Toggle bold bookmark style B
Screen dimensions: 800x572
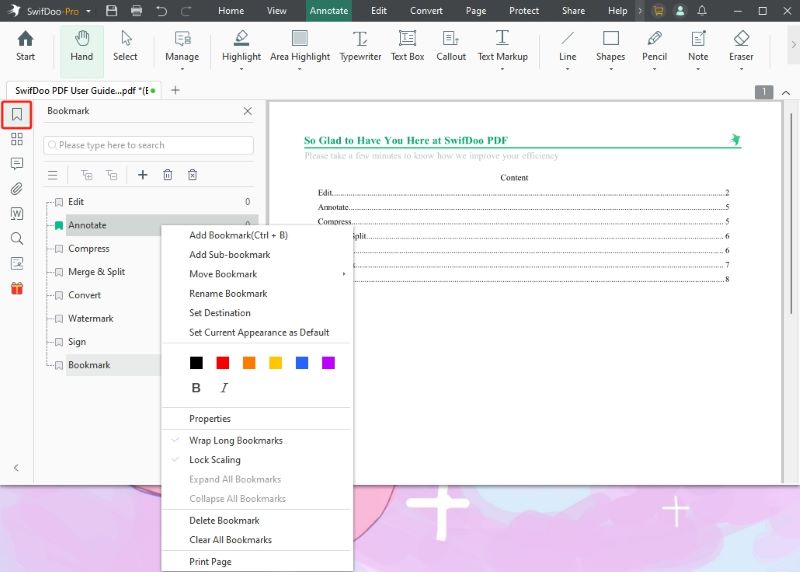pyautogui.click(x=196, y=388)
